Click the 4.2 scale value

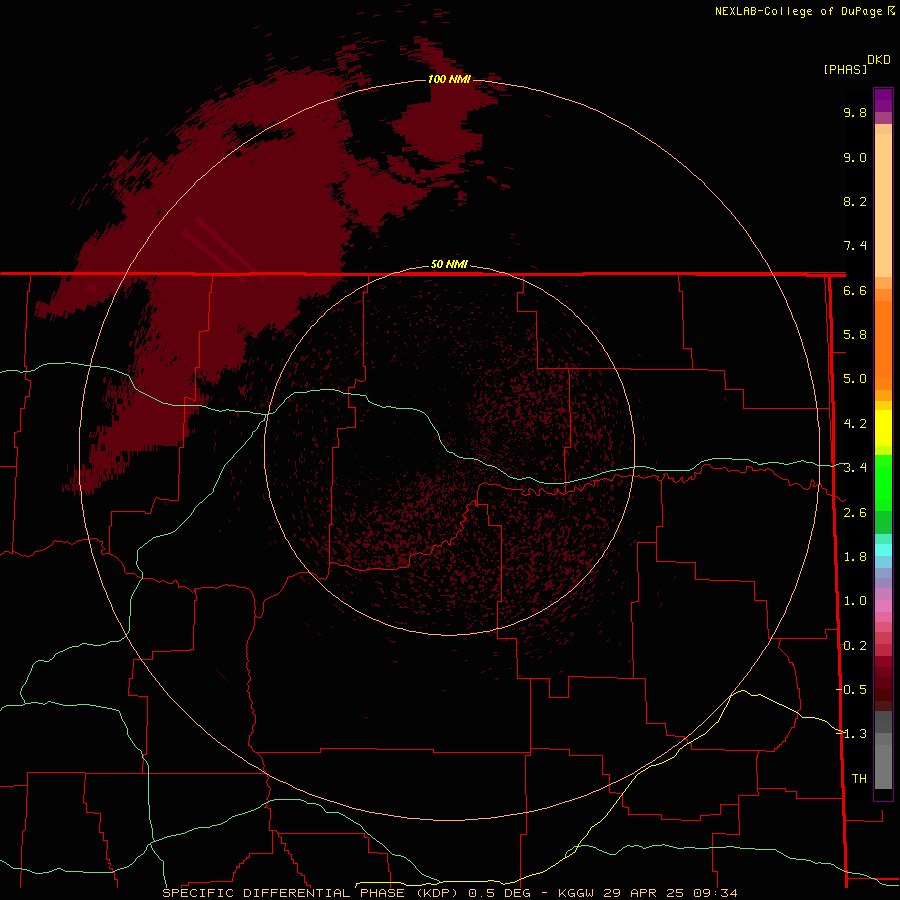(x=855, y=424)
